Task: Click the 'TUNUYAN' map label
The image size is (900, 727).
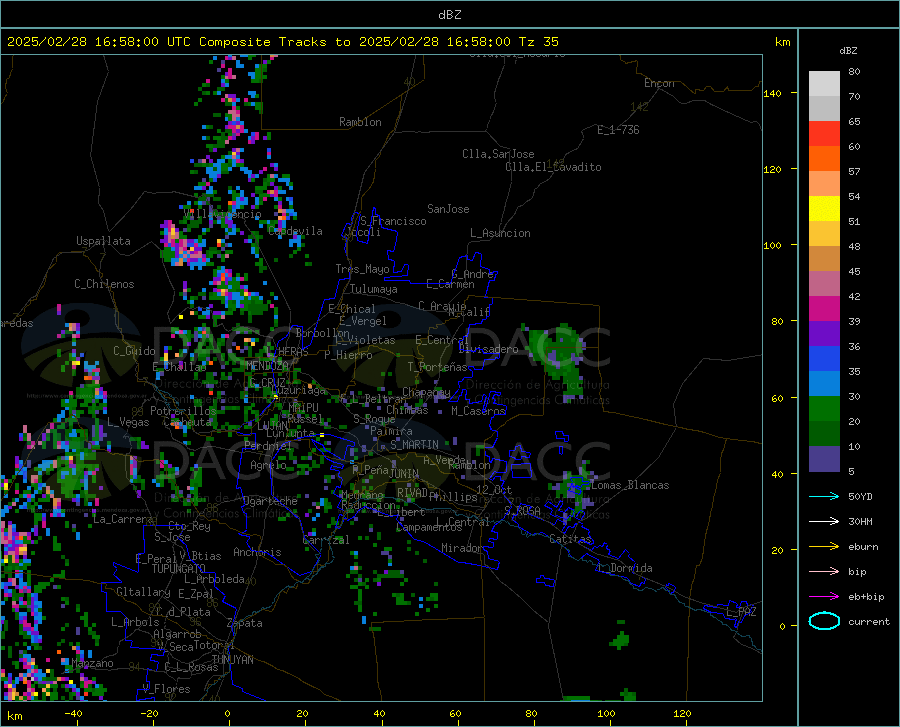Action: (x=232, y=660)
